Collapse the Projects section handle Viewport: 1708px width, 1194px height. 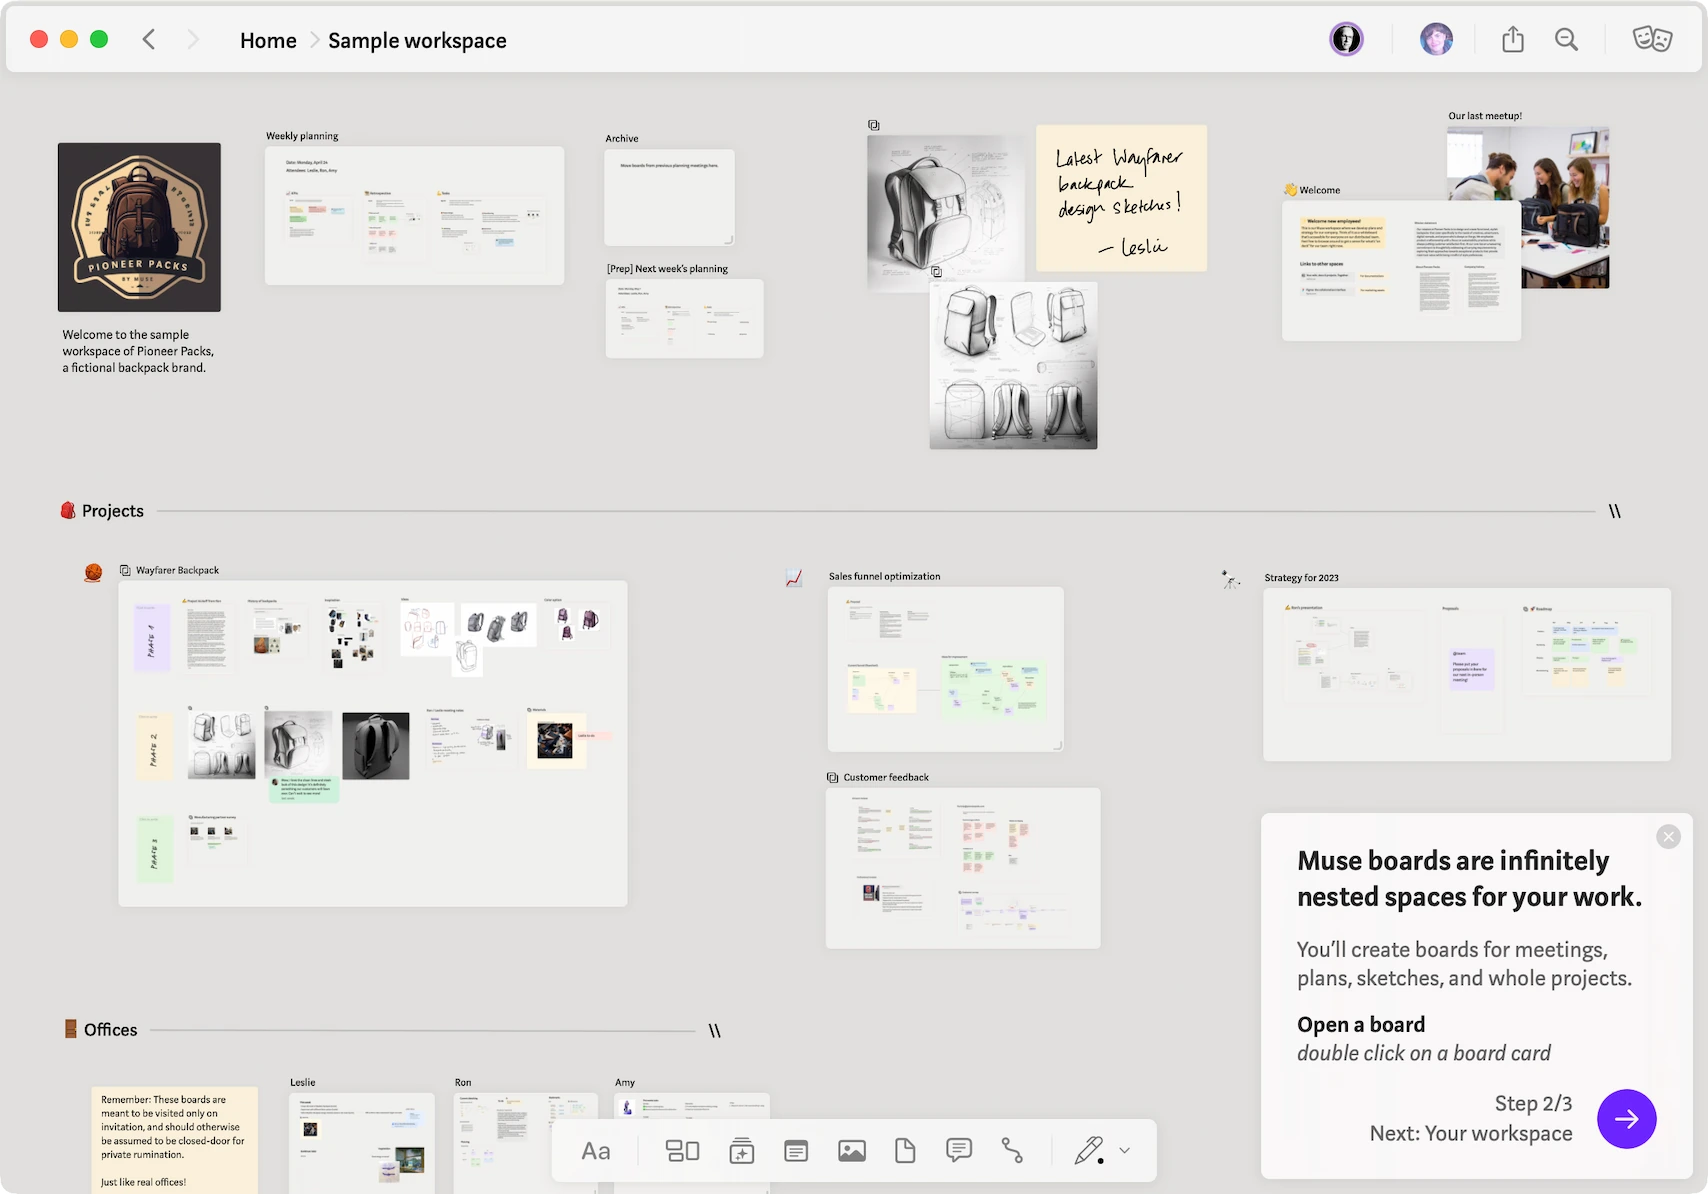[x=1614, y=511]
